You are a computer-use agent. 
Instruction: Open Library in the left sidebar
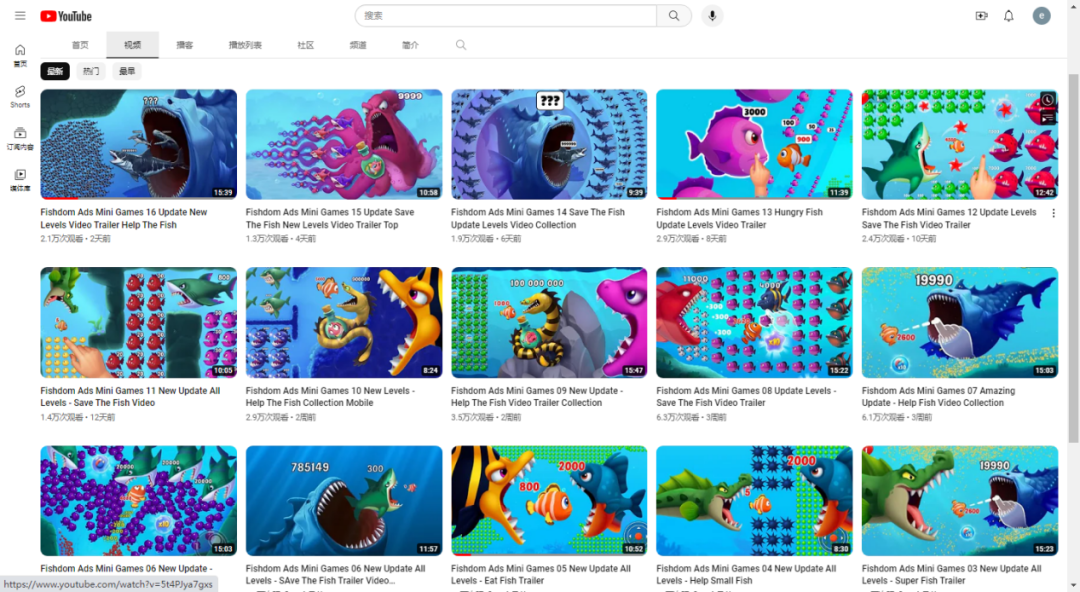click(x=20, y=180)
